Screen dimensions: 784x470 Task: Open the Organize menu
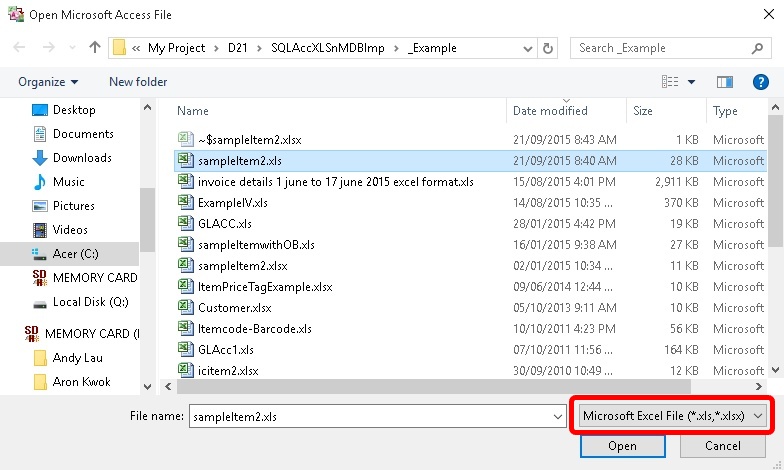pyautogui.click(x=47, y=82)
